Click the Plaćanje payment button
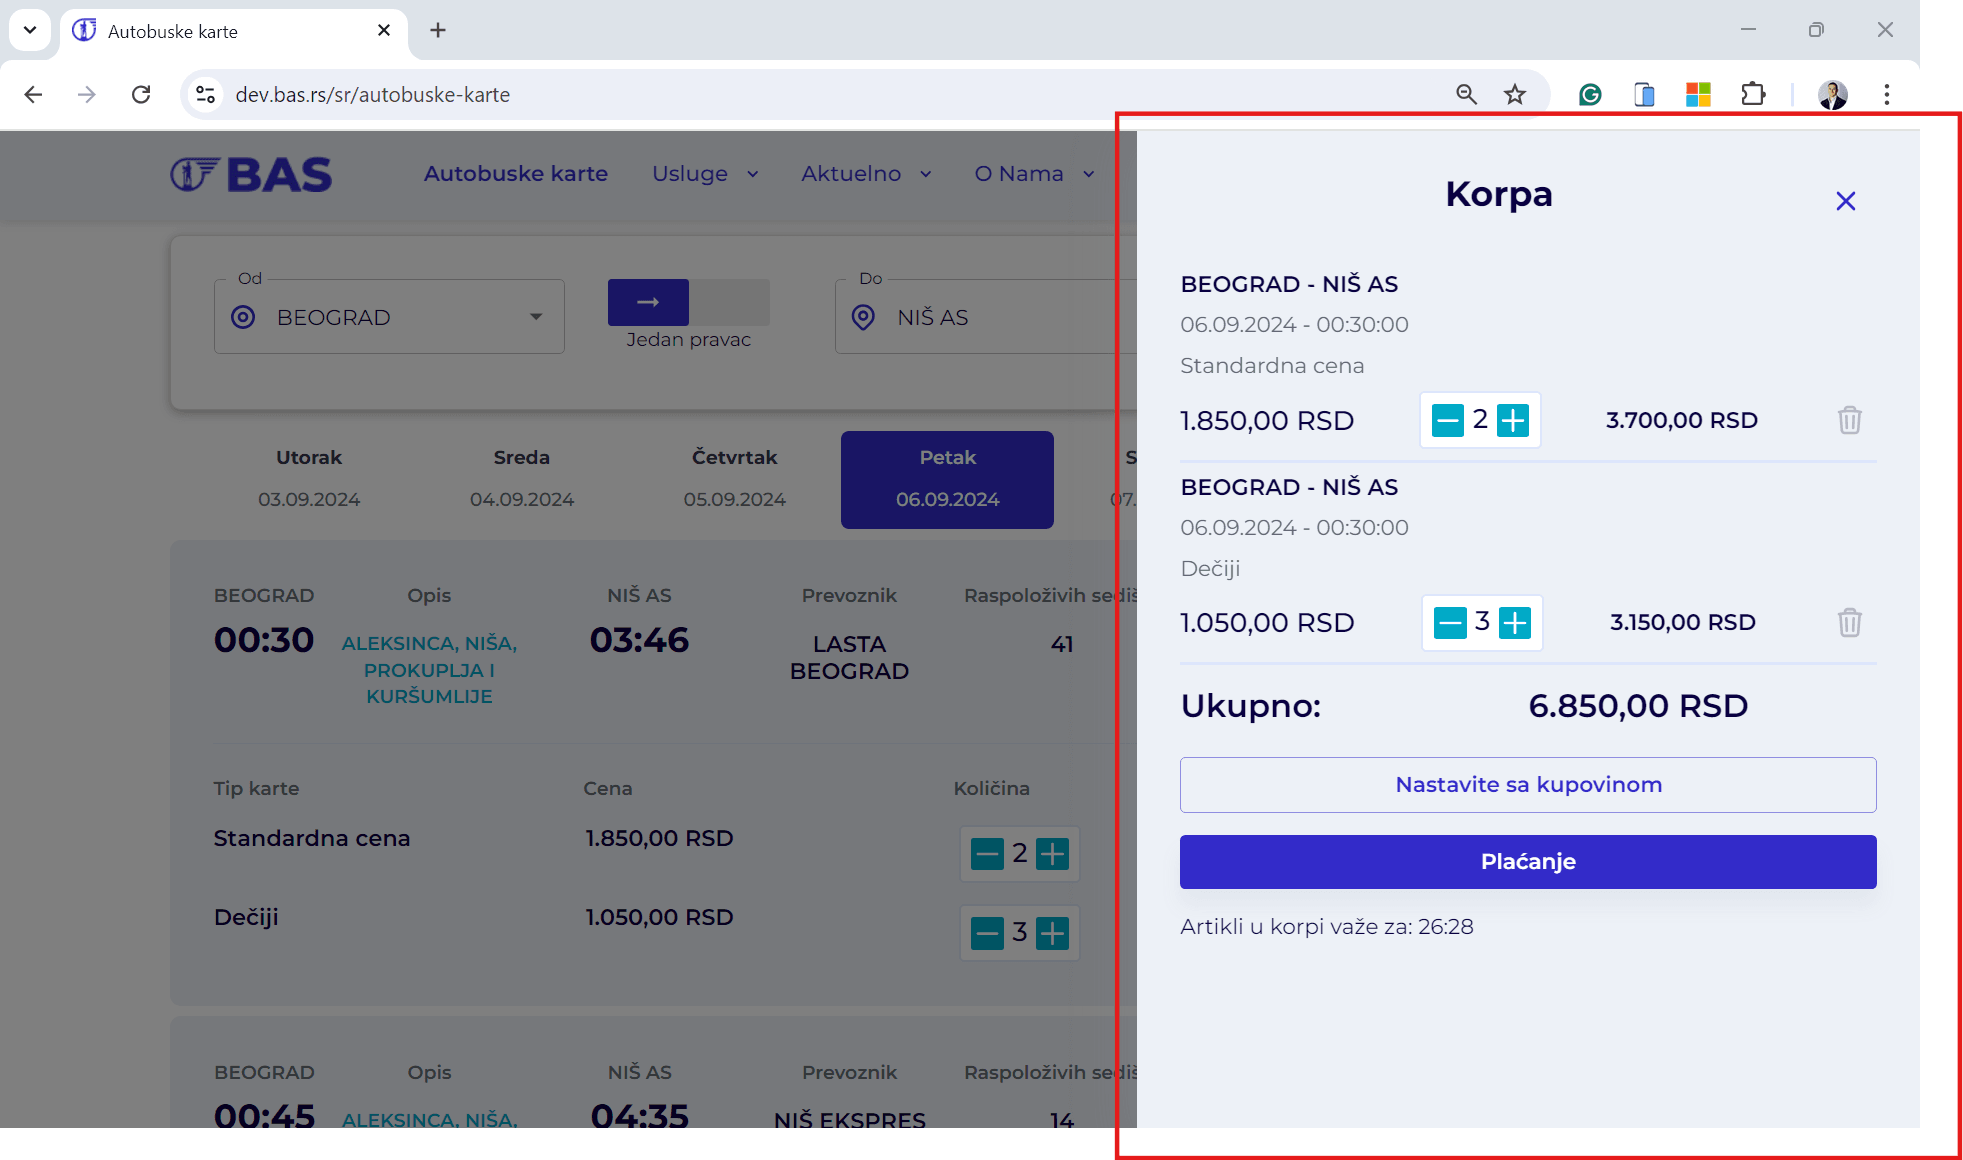 point(1528,862)
